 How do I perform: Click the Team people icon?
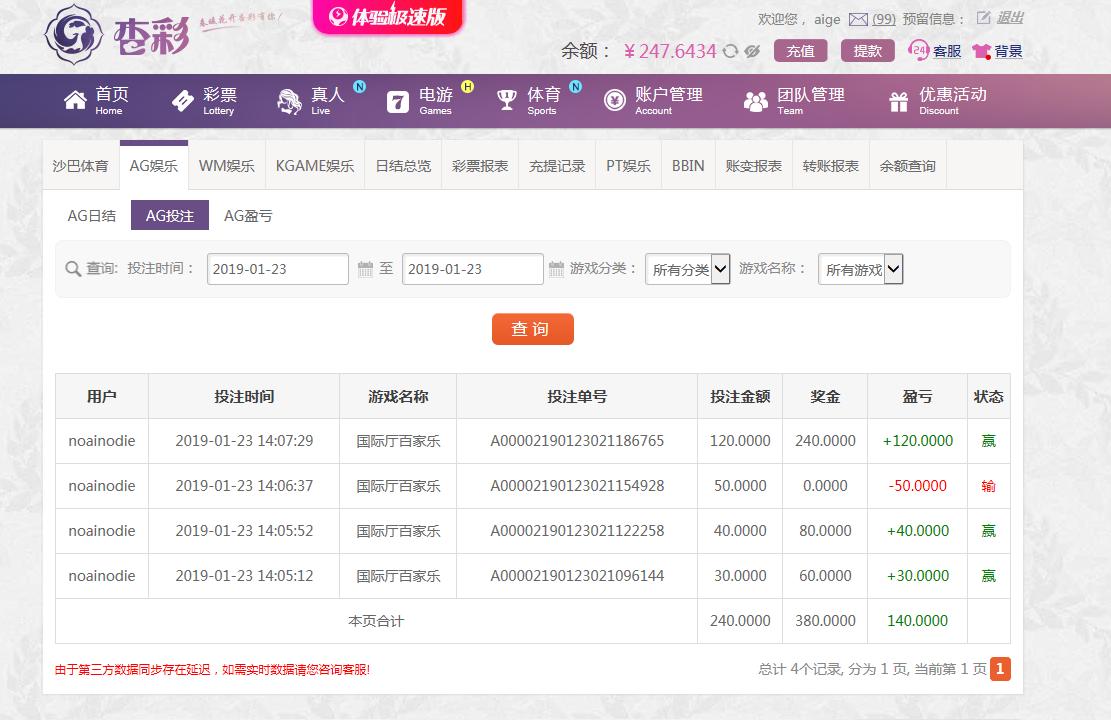pos(756,101)
